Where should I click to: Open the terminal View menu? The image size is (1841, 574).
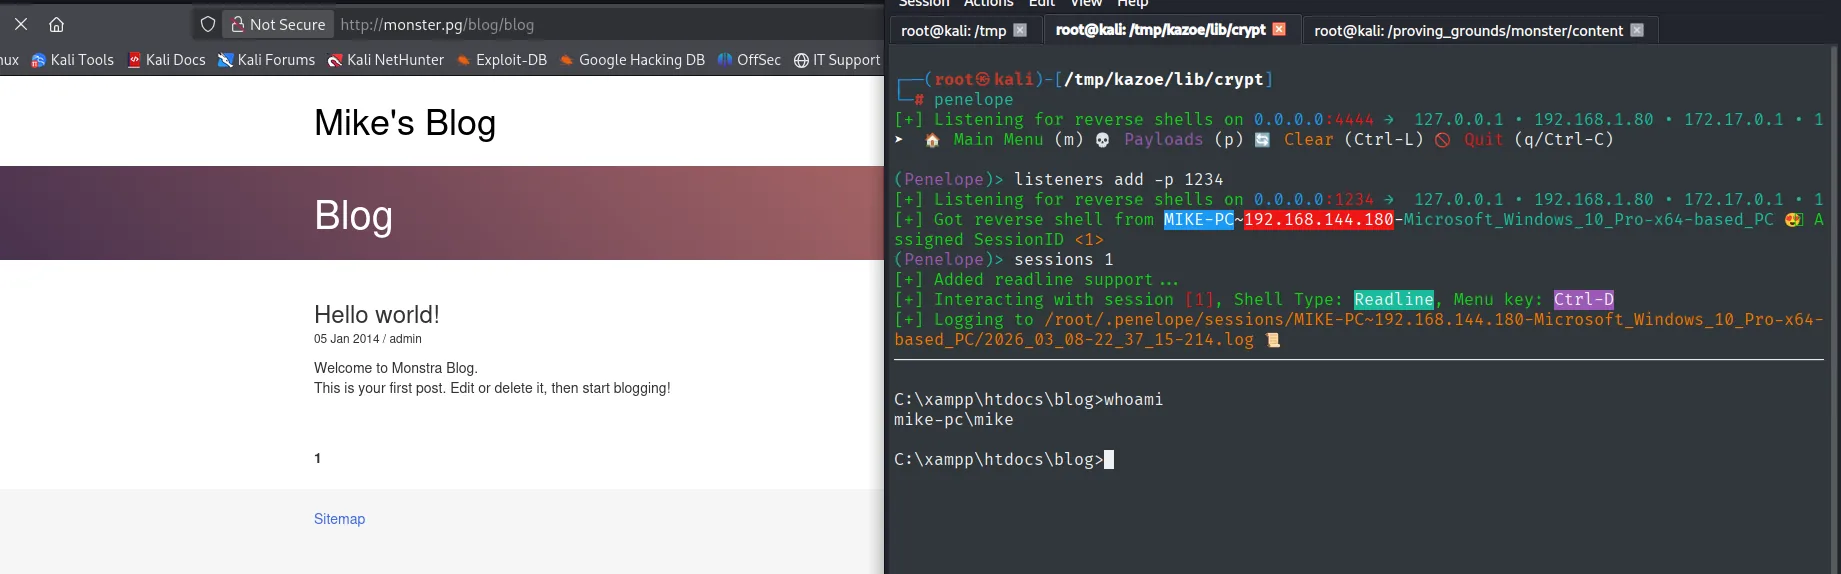click(x=1086, y=3)
